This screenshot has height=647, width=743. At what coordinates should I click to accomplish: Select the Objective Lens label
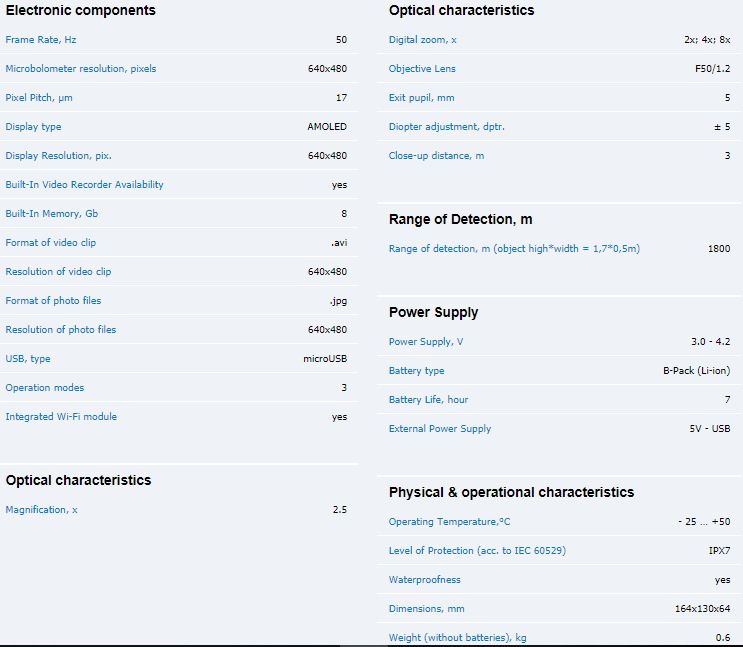(422, 69)
